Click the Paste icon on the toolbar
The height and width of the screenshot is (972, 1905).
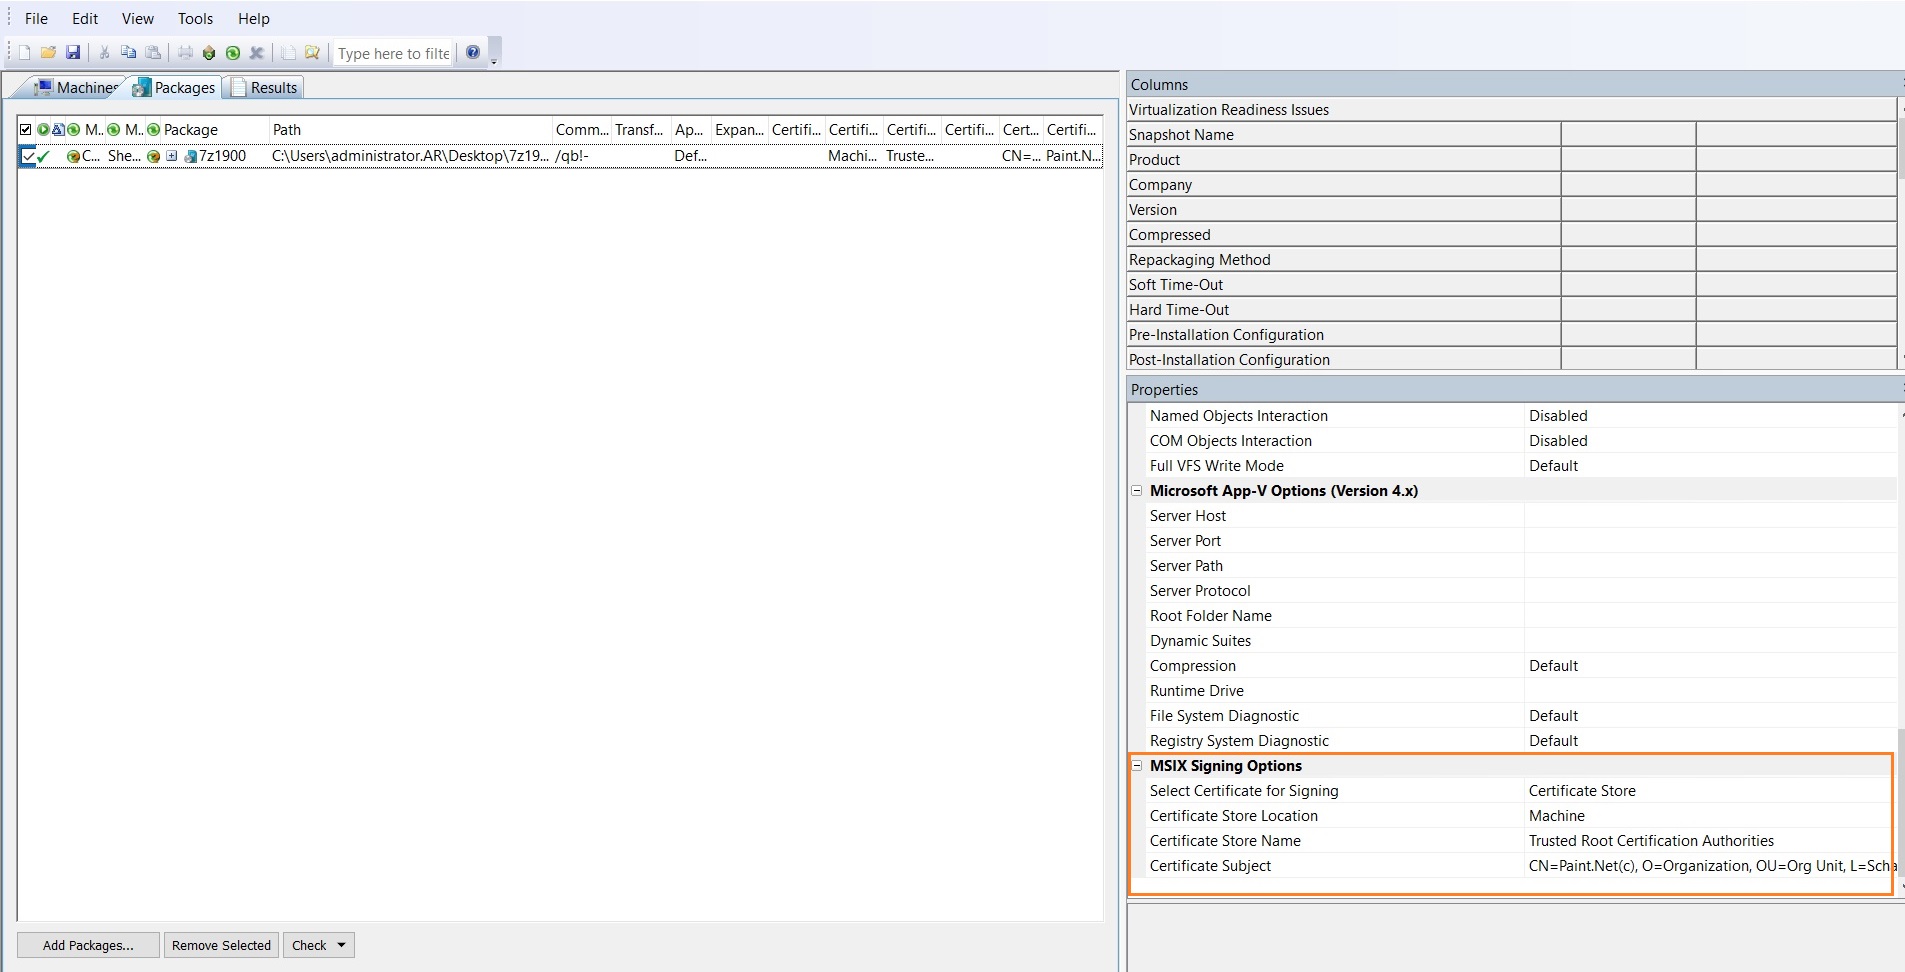(x=152, y=52)
